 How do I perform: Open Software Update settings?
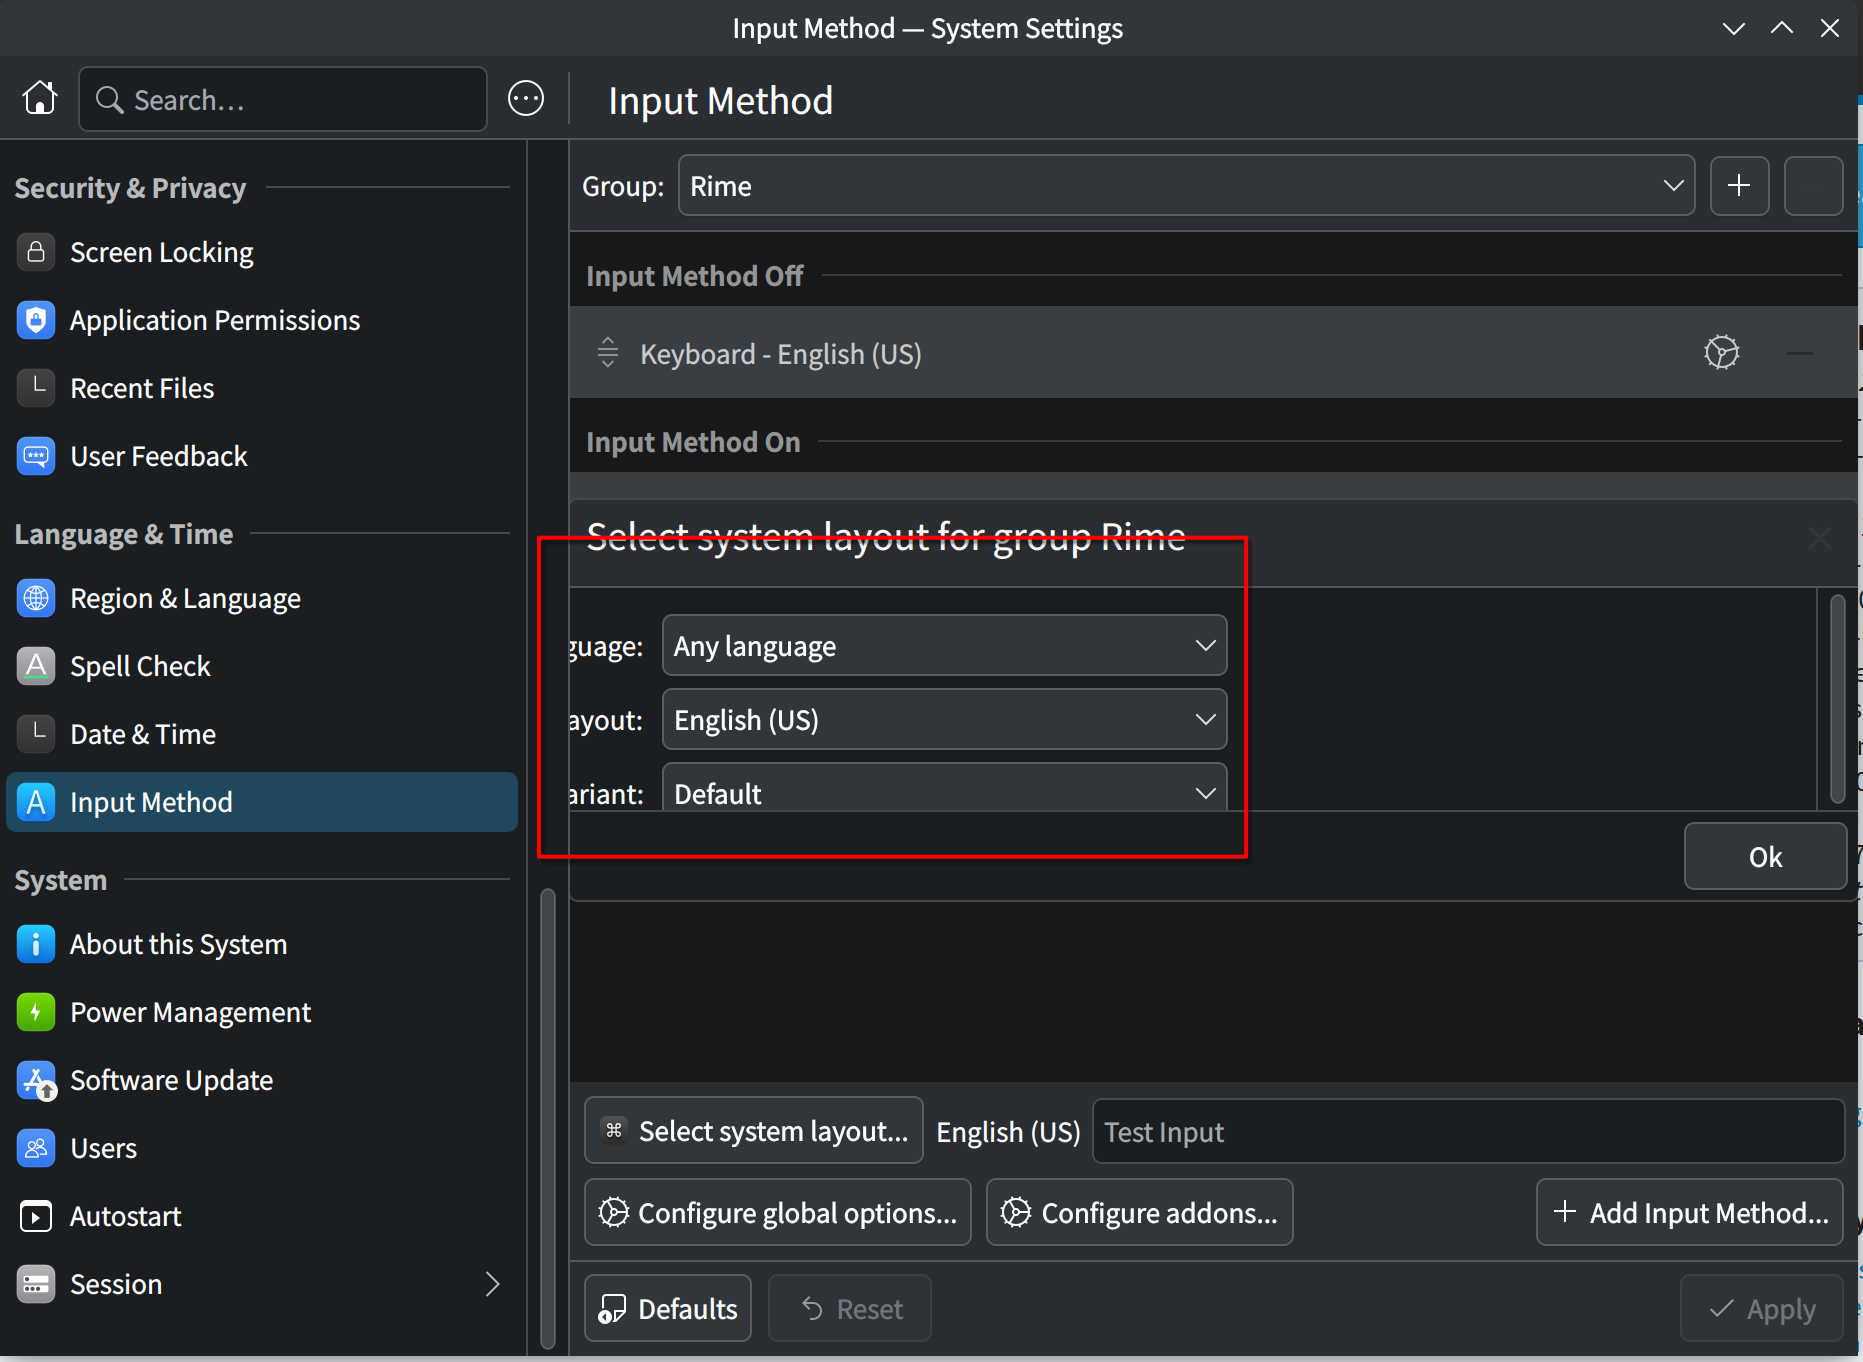coord(262,1080)
